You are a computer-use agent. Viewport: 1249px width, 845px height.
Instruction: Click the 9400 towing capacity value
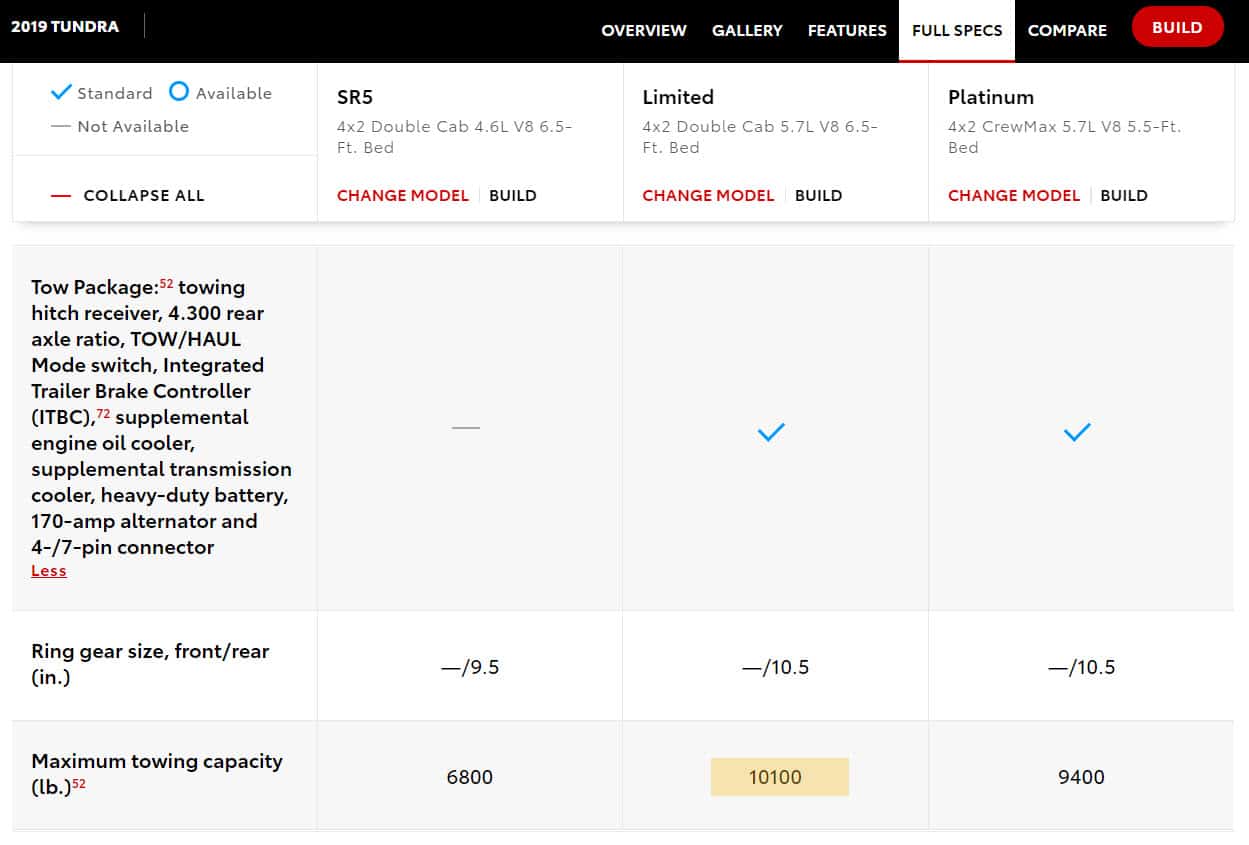coord(1081,777)
